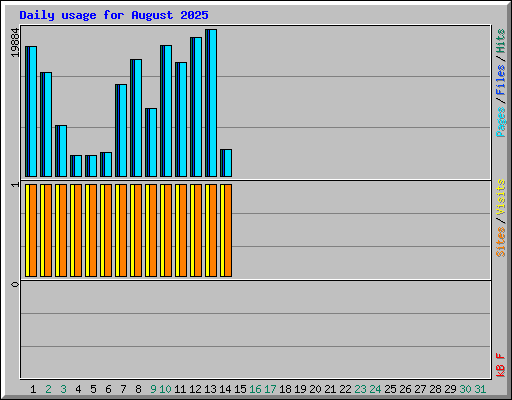Click day label 7 on x-axis
This screenshot has height=400, width=512.
click(x=123, y=389)
